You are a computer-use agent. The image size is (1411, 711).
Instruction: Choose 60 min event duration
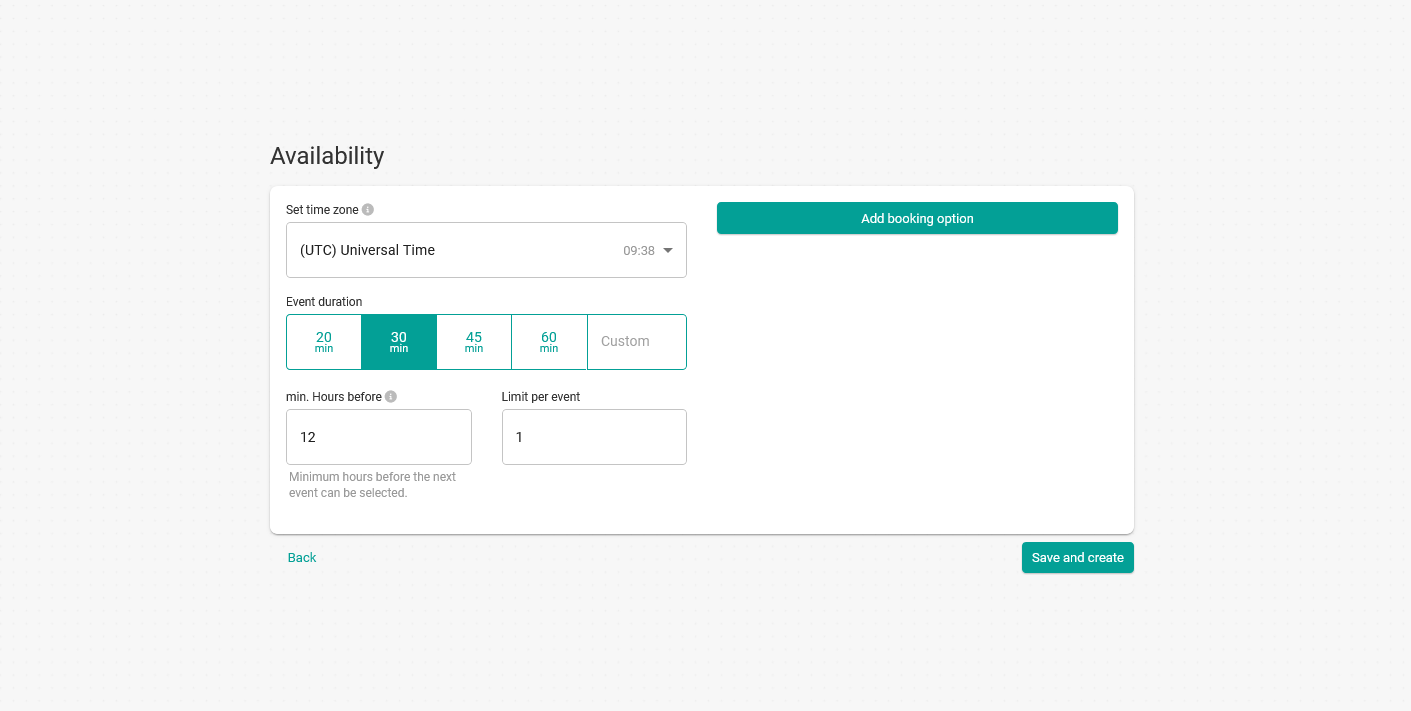click(549, 342)
